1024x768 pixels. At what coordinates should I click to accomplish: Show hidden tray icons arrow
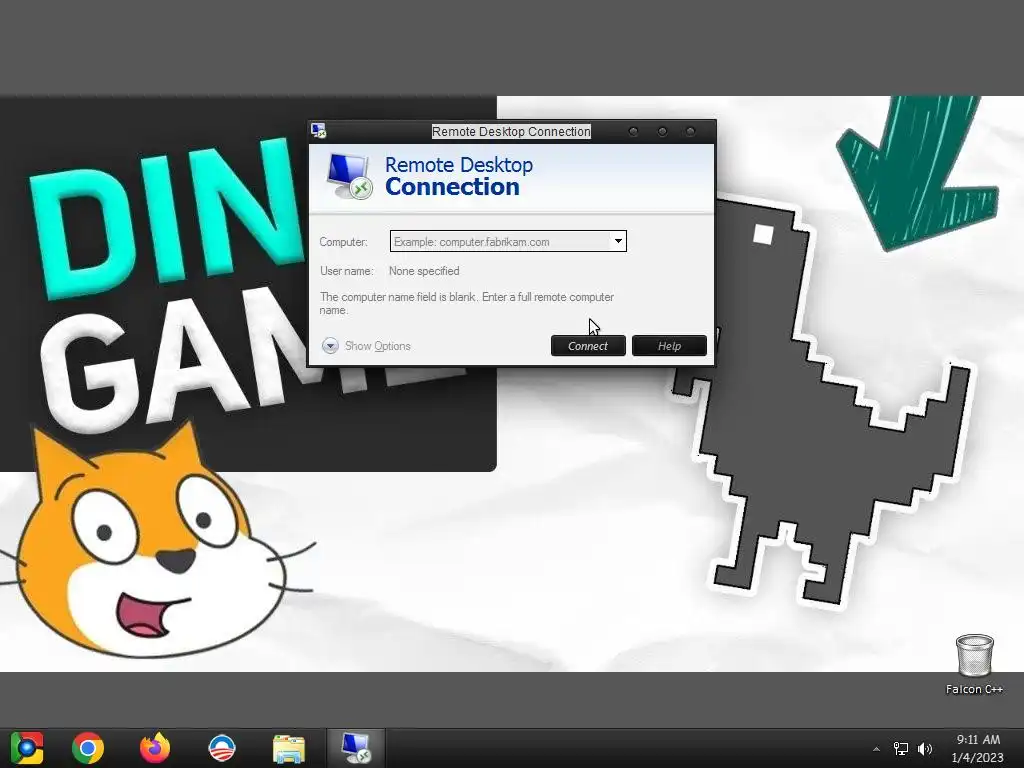click(876, 749)
